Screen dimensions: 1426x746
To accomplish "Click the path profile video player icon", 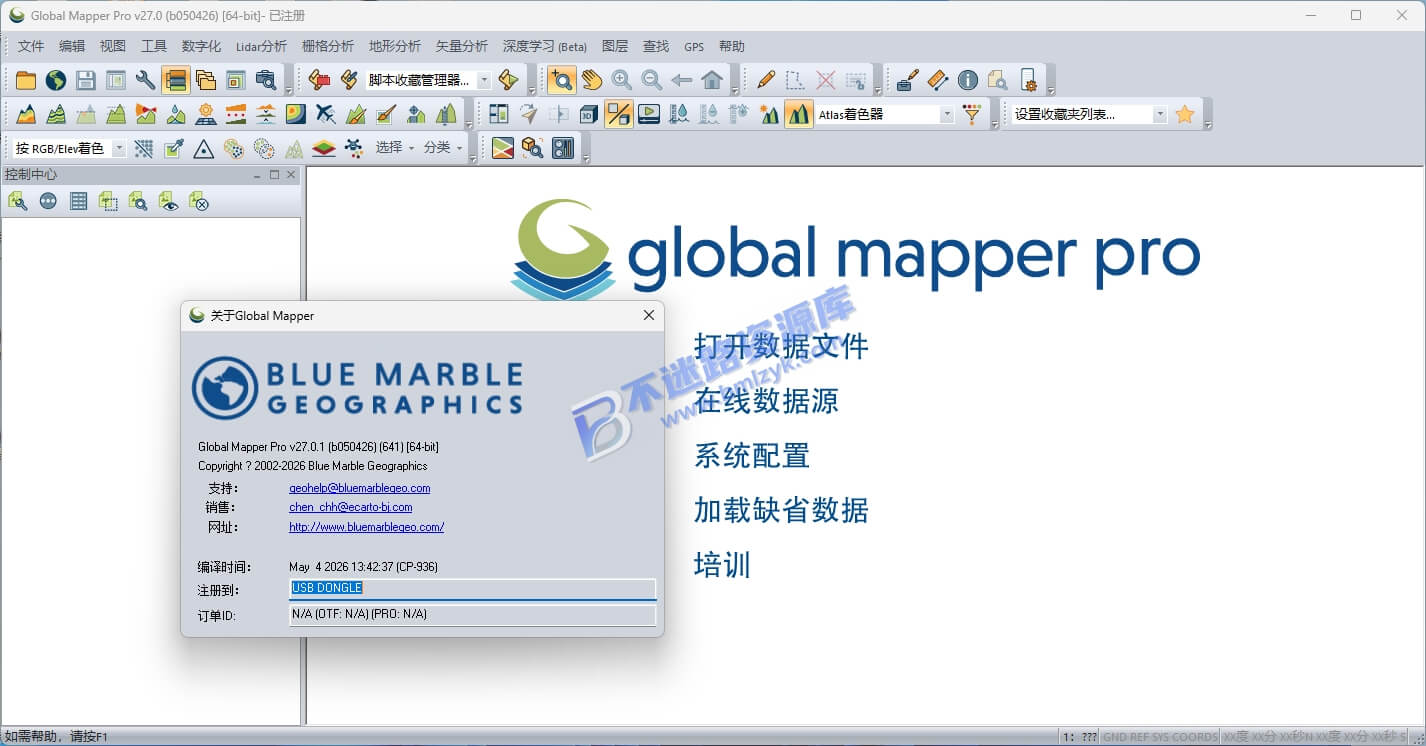I will pos(649,114).
